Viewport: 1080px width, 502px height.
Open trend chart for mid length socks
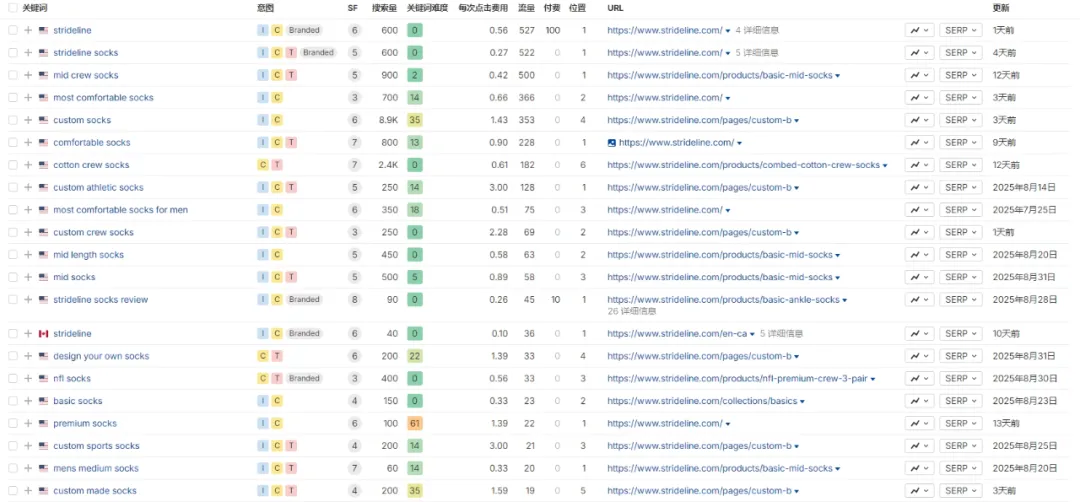(x=920, y=255)
